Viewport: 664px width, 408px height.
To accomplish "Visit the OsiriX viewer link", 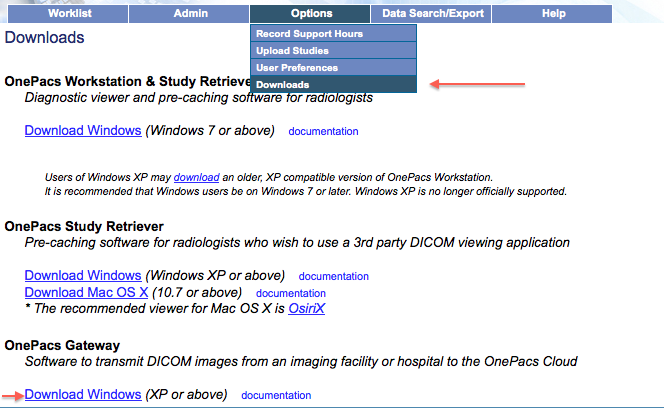I will tap(307, 308).
